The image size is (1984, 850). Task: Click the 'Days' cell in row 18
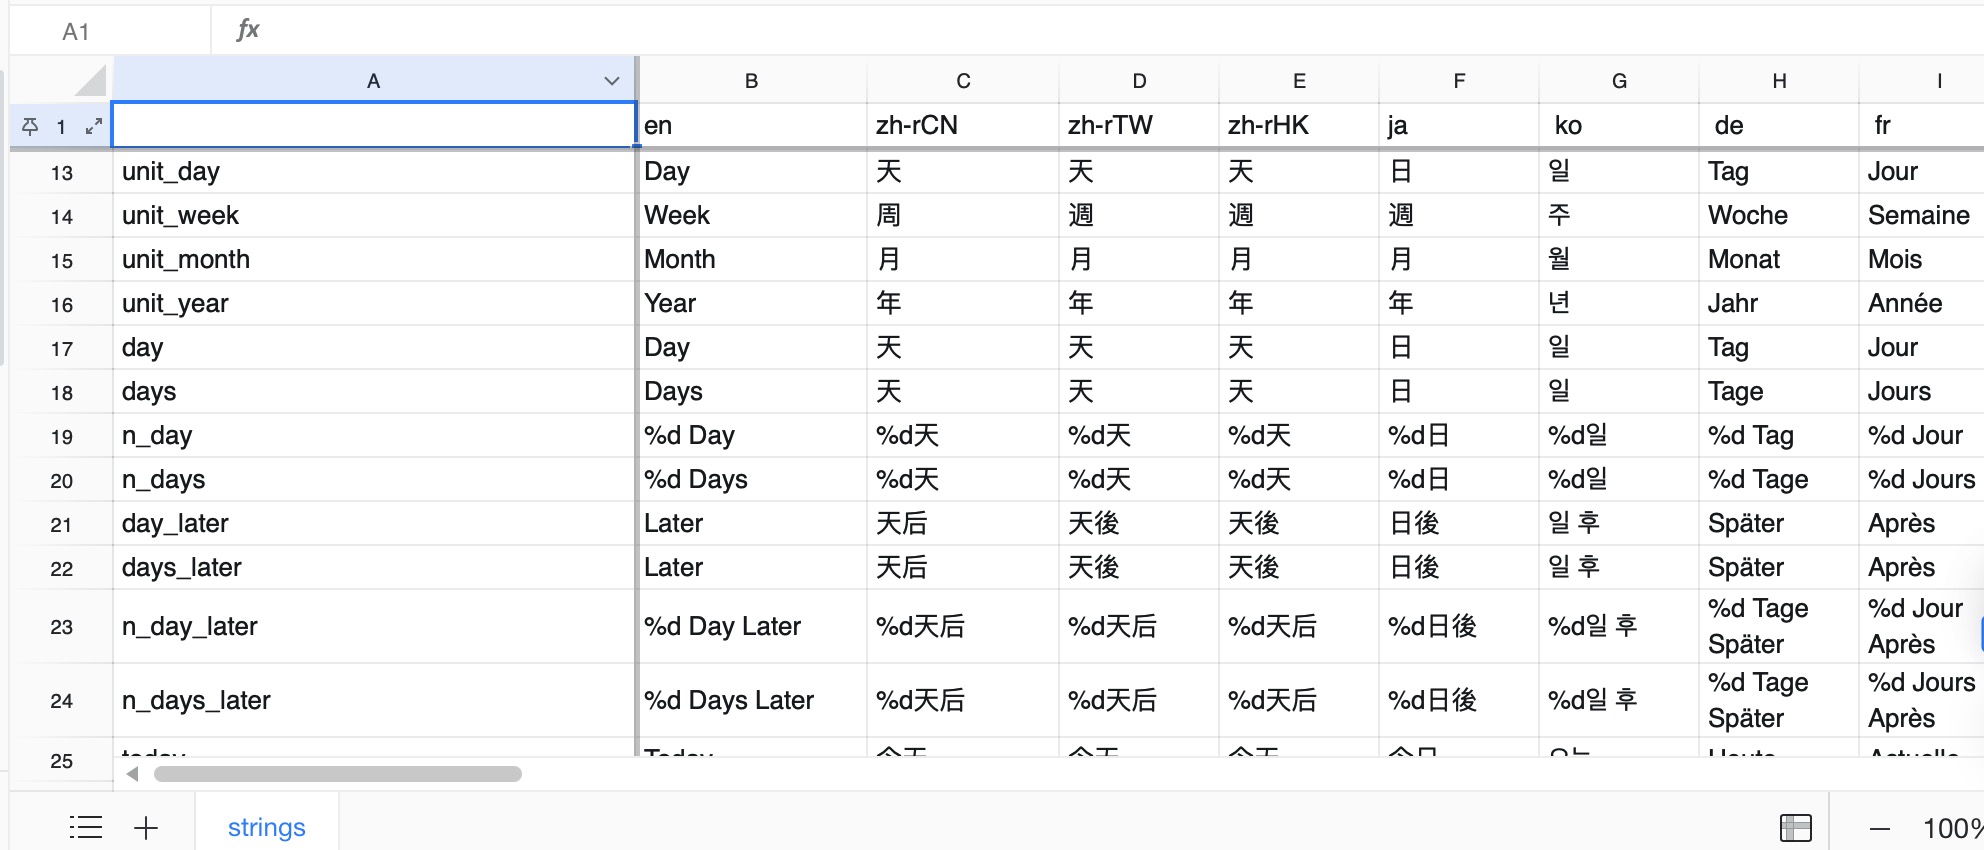click(752, 391)
